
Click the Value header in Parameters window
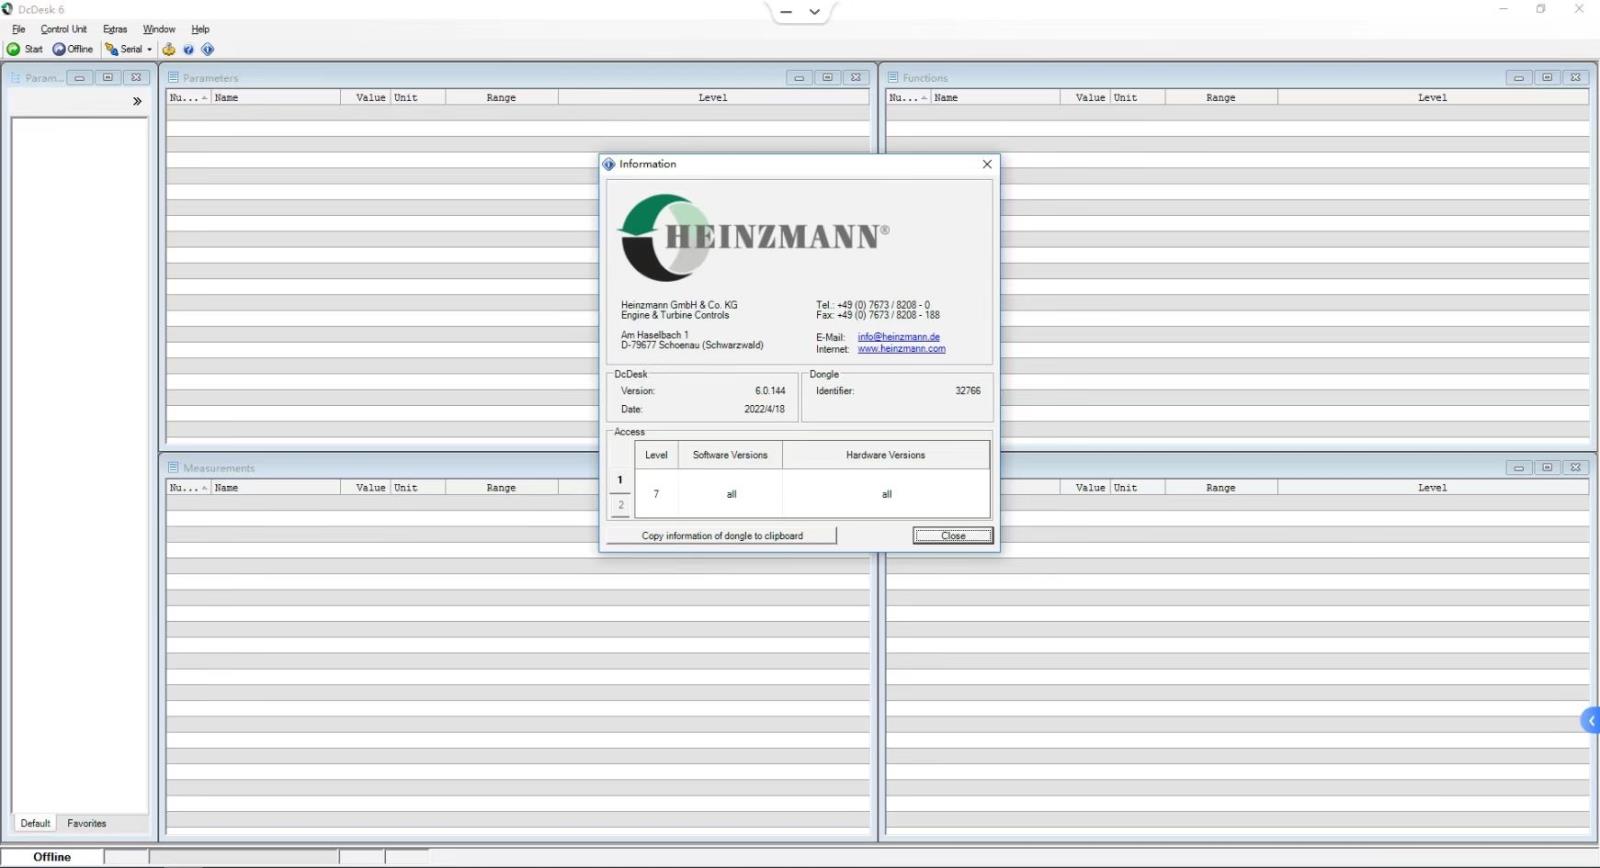click(365, 98)
